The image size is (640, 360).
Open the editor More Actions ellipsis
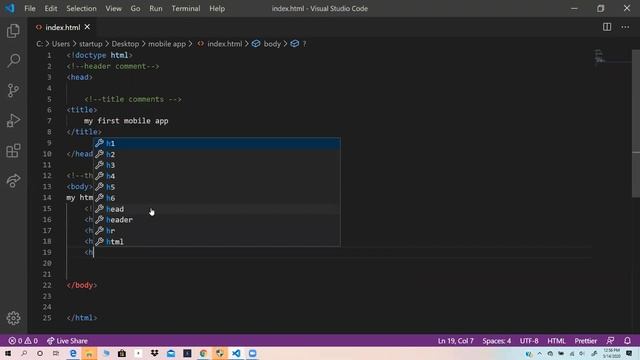(x=625, y=27)
